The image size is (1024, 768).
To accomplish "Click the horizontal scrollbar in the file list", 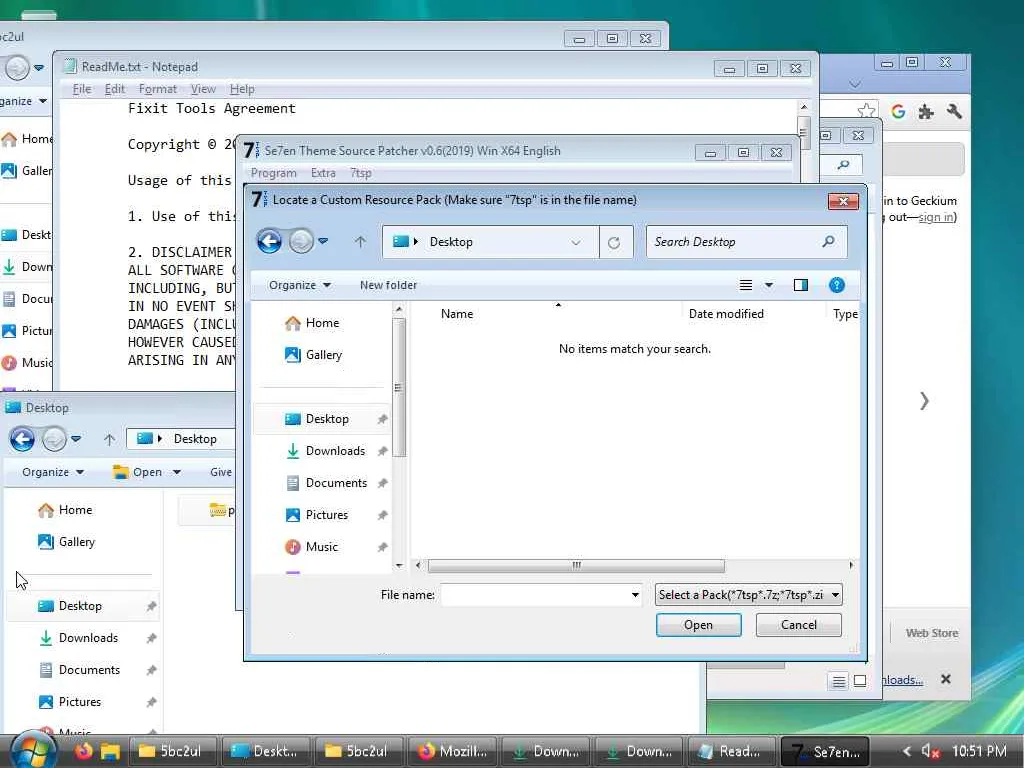I will coord(576,565).
